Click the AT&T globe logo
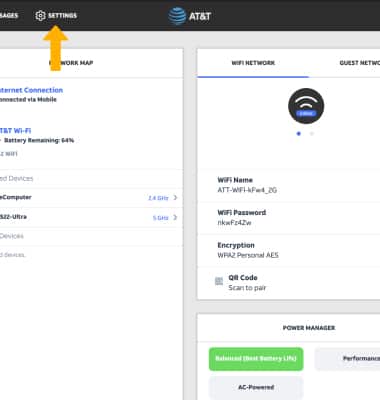The width and height of the screenshot is (380, 400). pos(177,16)
